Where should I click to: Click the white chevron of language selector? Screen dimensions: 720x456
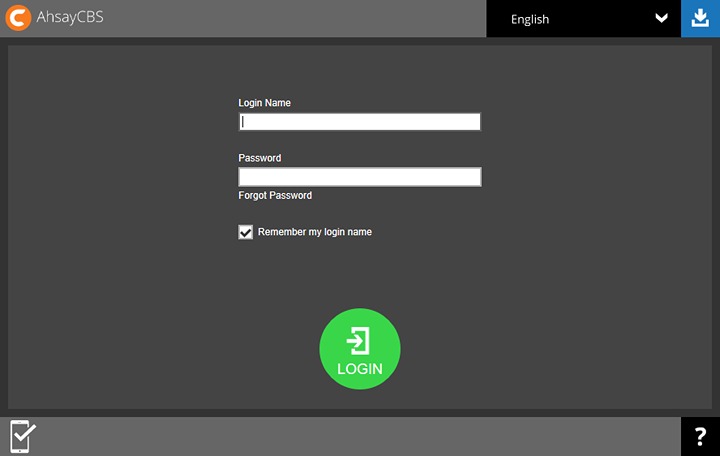tap(661, 19)
